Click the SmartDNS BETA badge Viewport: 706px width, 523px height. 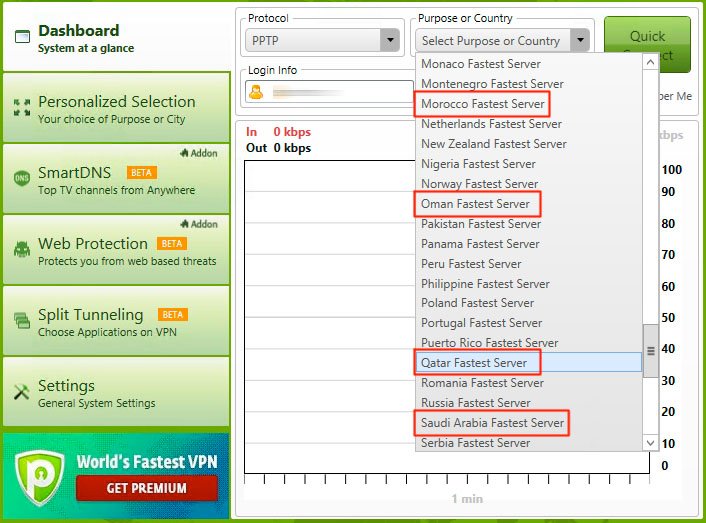pos(141,173)
